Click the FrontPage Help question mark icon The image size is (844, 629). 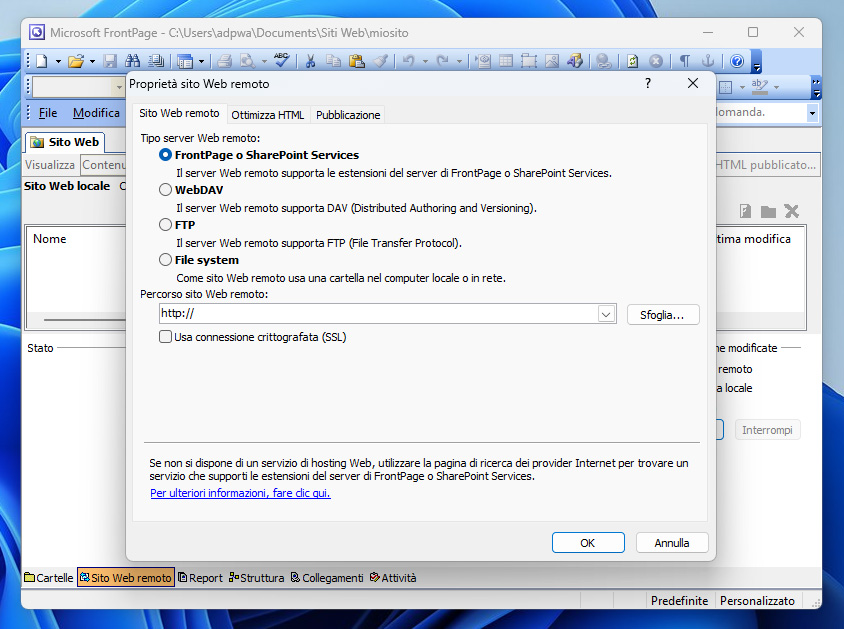737,61
